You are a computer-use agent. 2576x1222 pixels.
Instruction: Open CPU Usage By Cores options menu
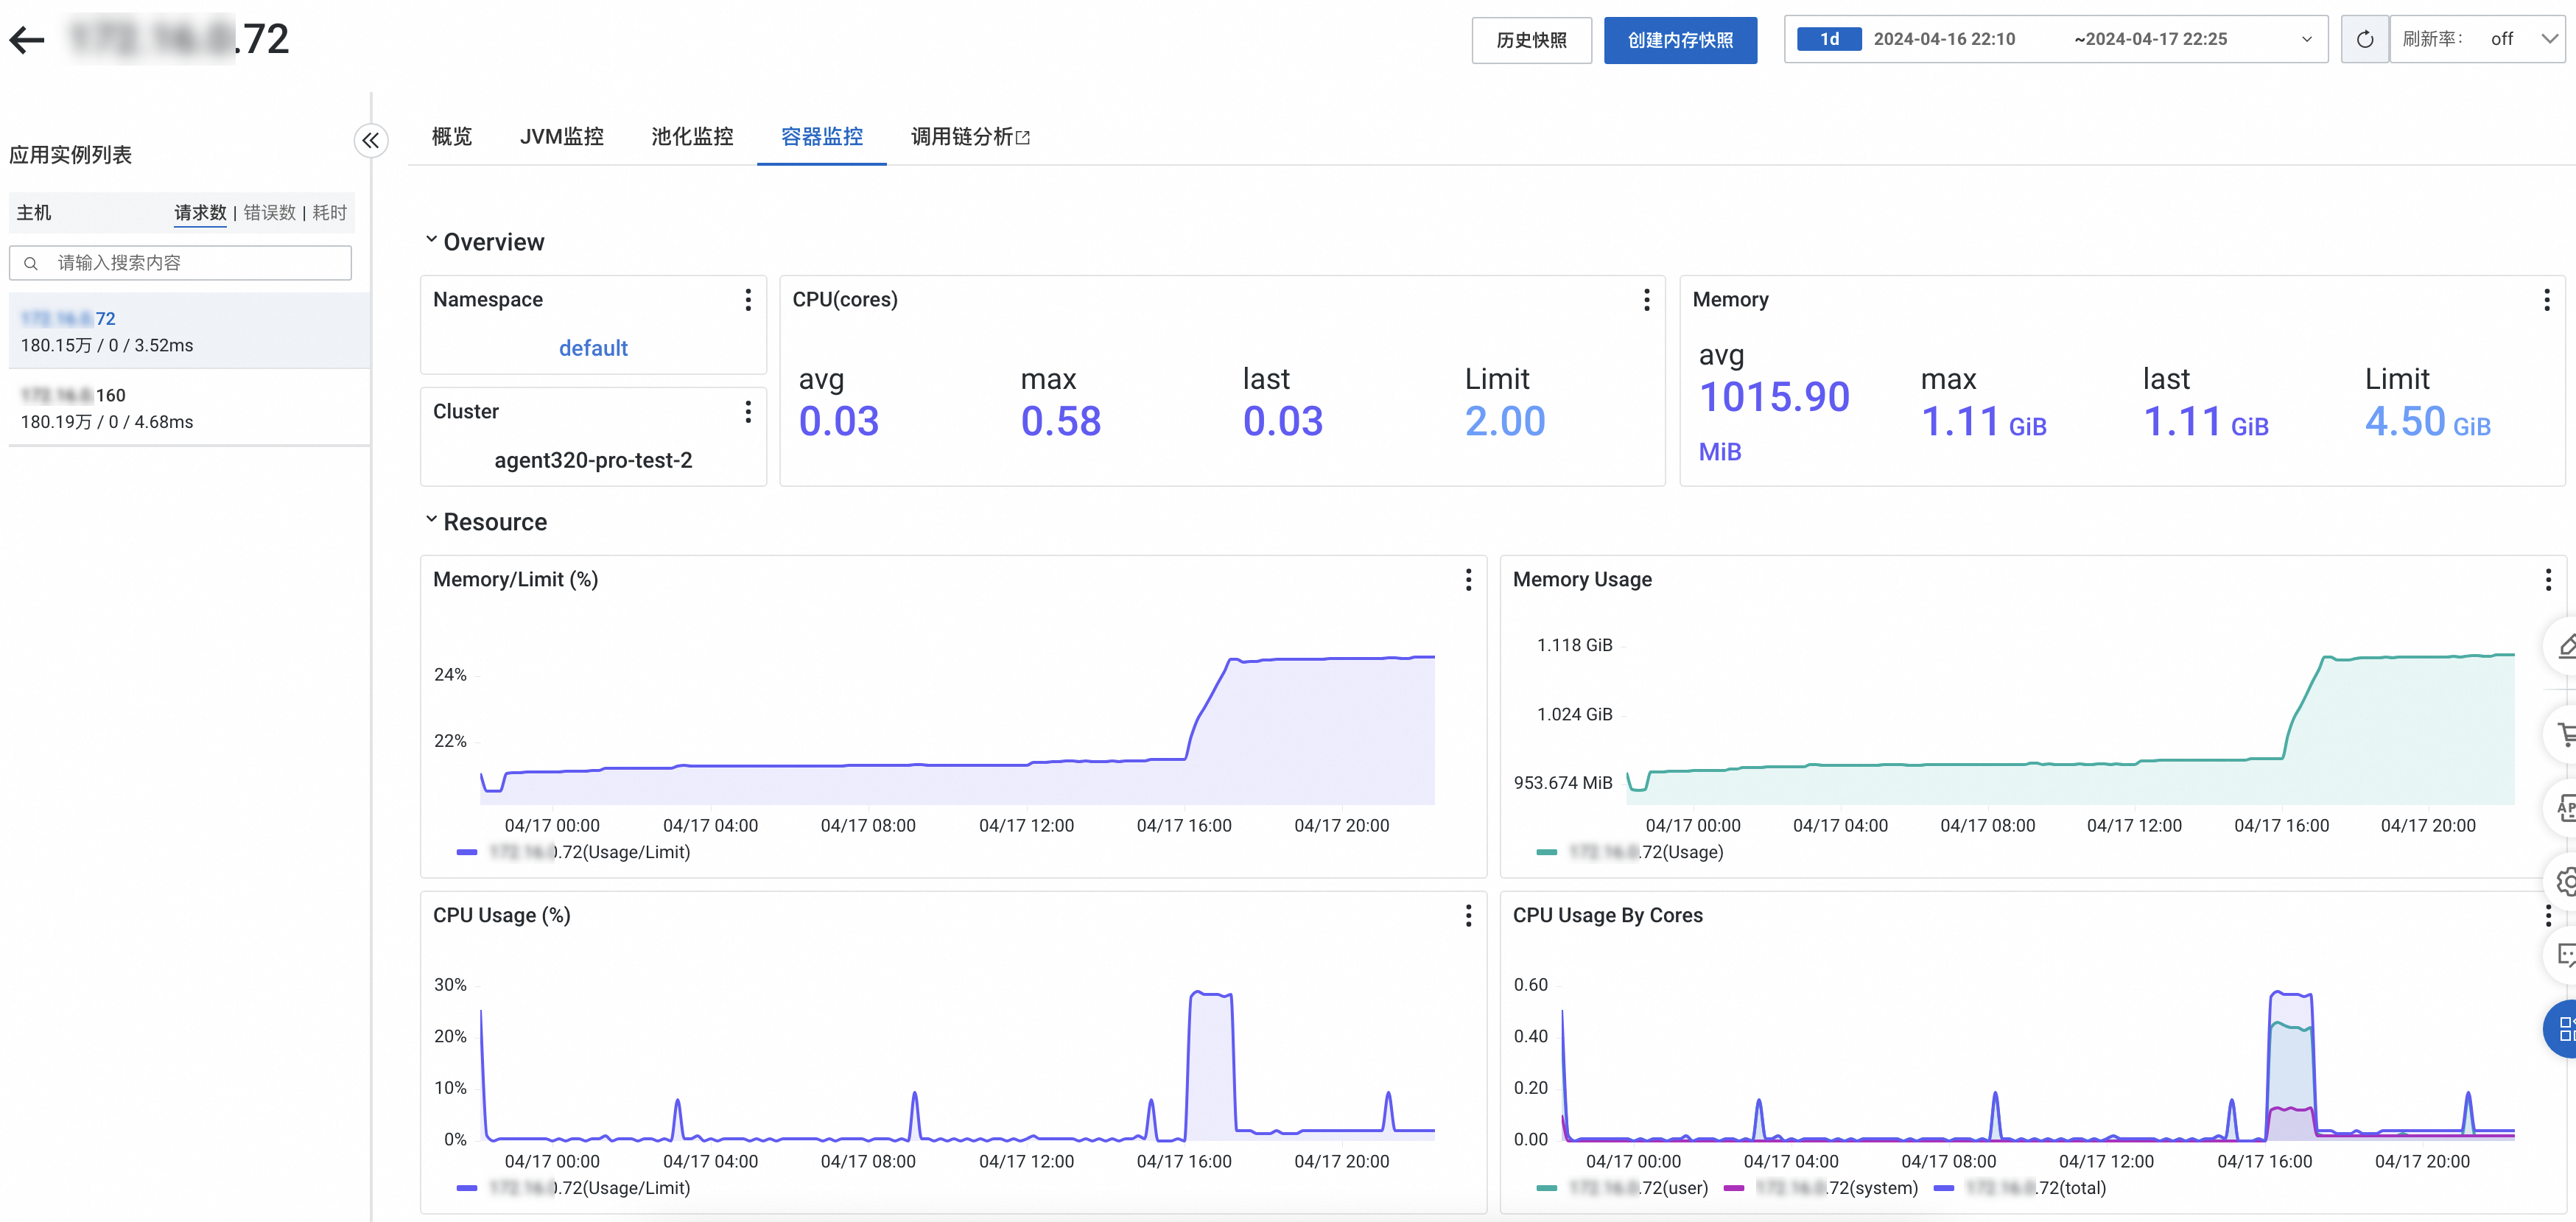[2547, 916]
